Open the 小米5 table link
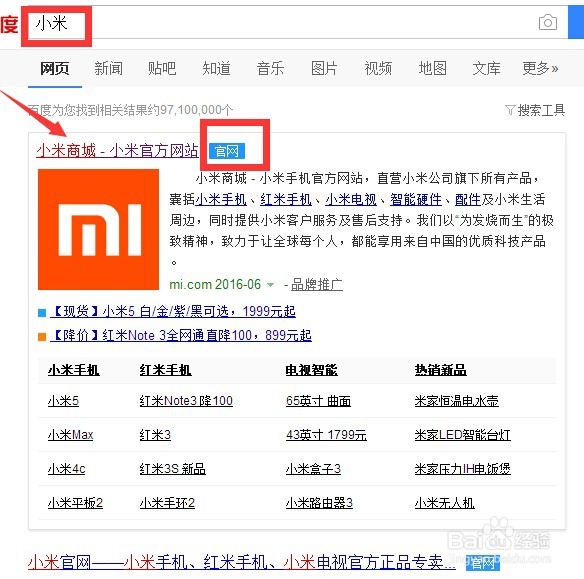This screenshot has height=579, width=584. (x=63, y=401)
